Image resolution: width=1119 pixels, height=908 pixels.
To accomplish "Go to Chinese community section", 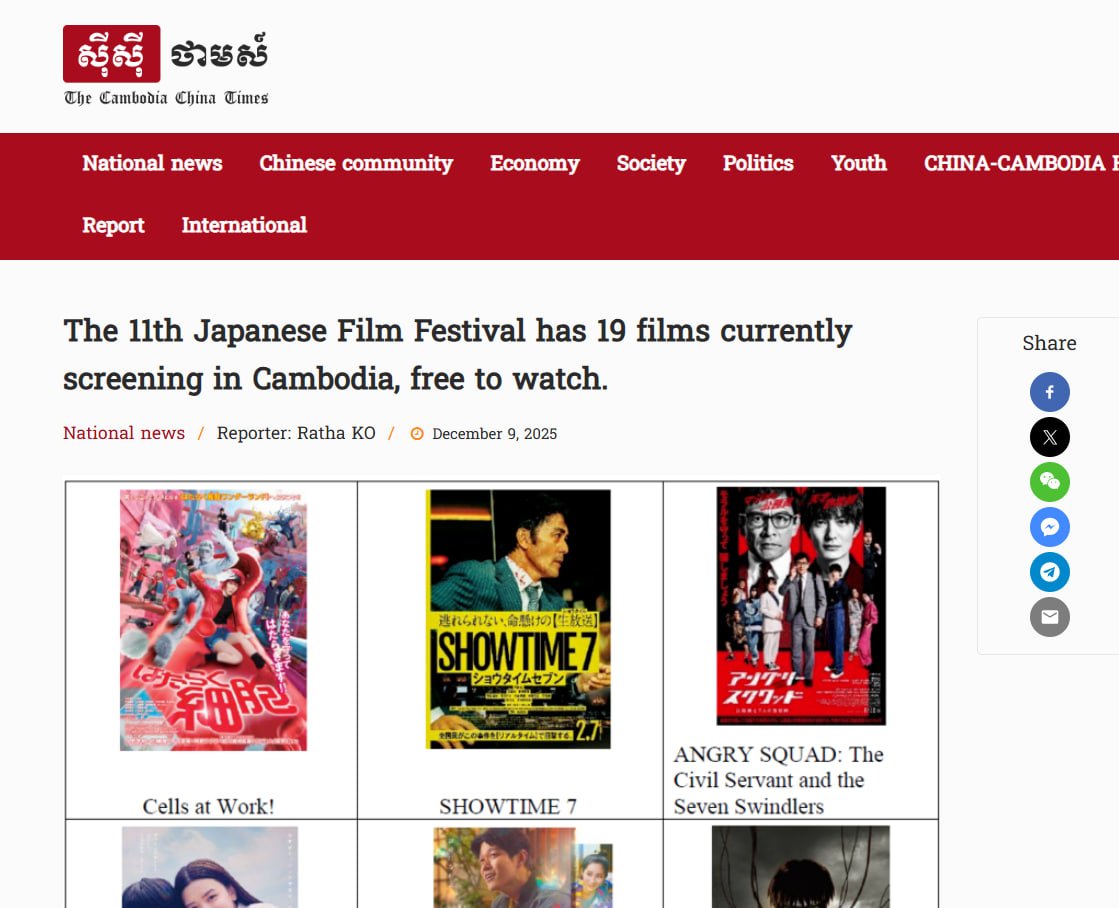I will (356, 163).
